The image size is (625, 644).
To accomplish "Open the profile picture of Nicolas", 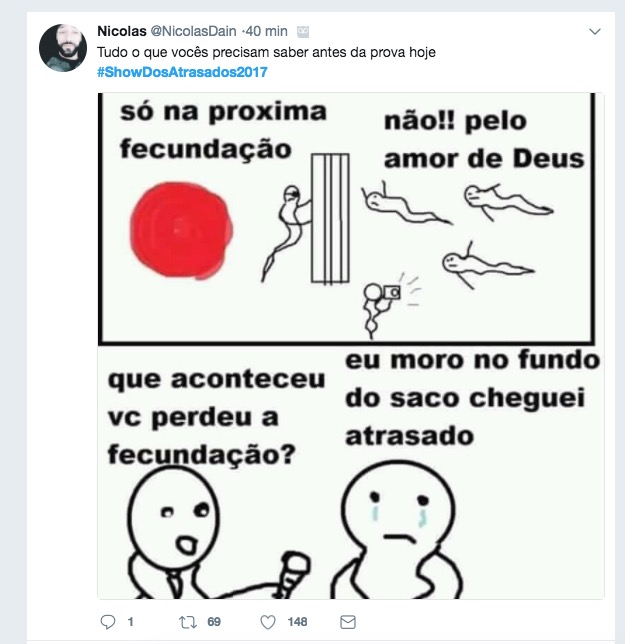I will (x=63, y=48).
